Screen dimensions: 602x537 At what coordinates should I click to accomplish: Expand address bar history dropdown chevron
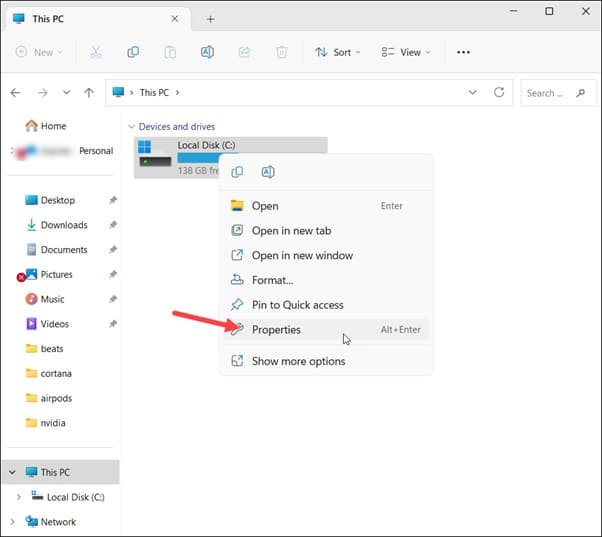473,92
